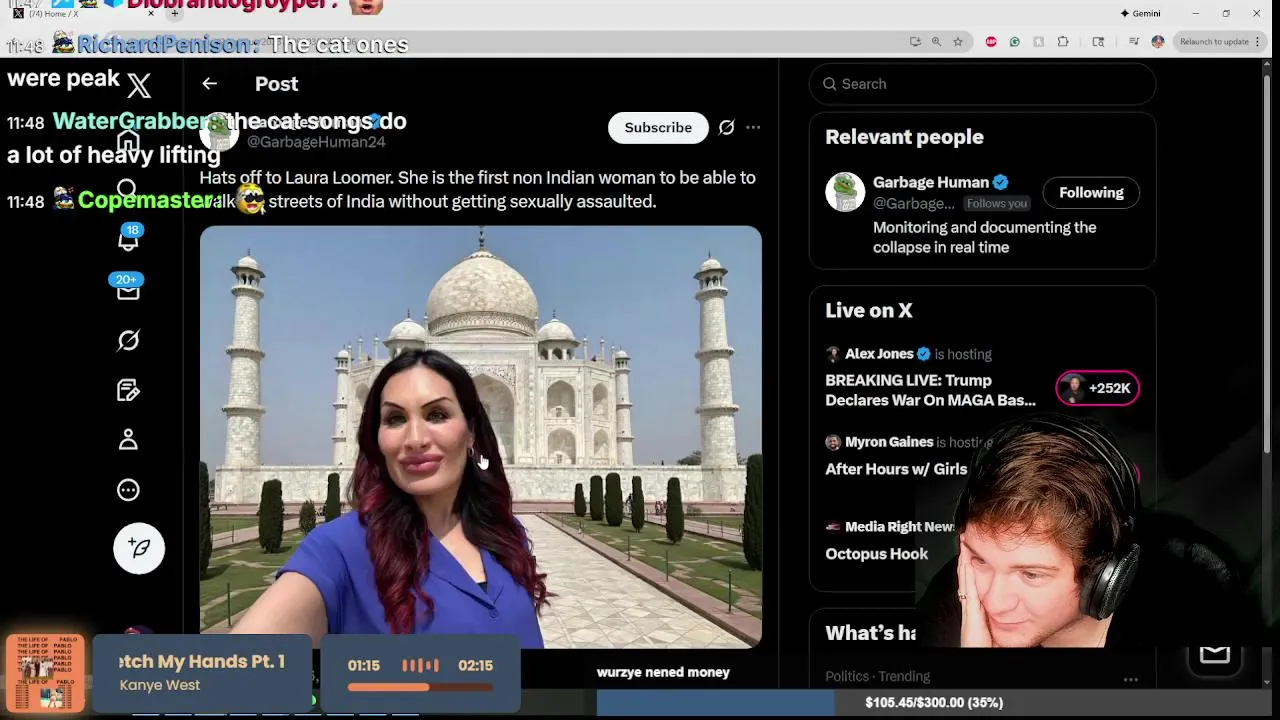
Task: Click the install app icon in address bar
Action: [915, 41]
